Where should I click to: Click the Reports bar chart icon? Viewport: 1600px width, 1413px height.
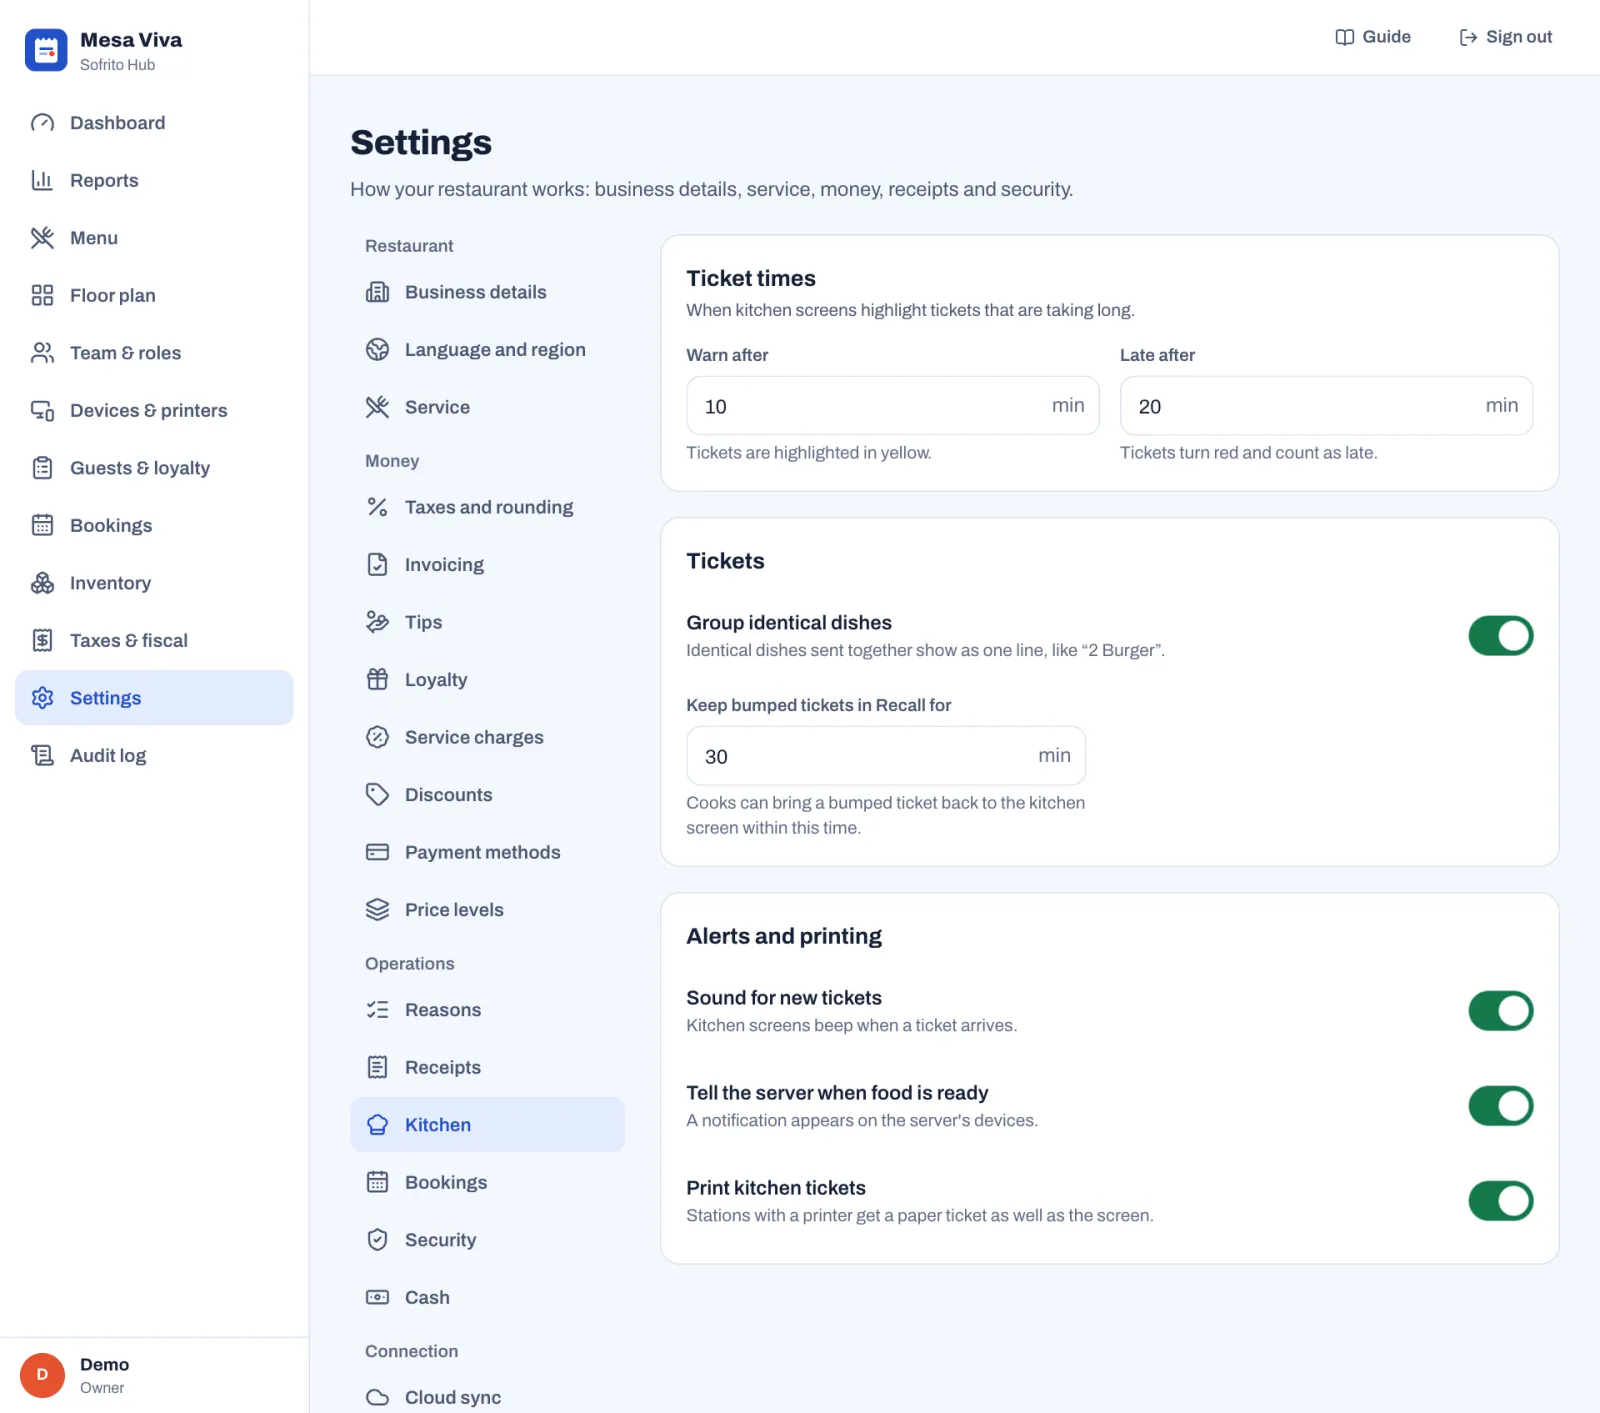coord(42,180)
